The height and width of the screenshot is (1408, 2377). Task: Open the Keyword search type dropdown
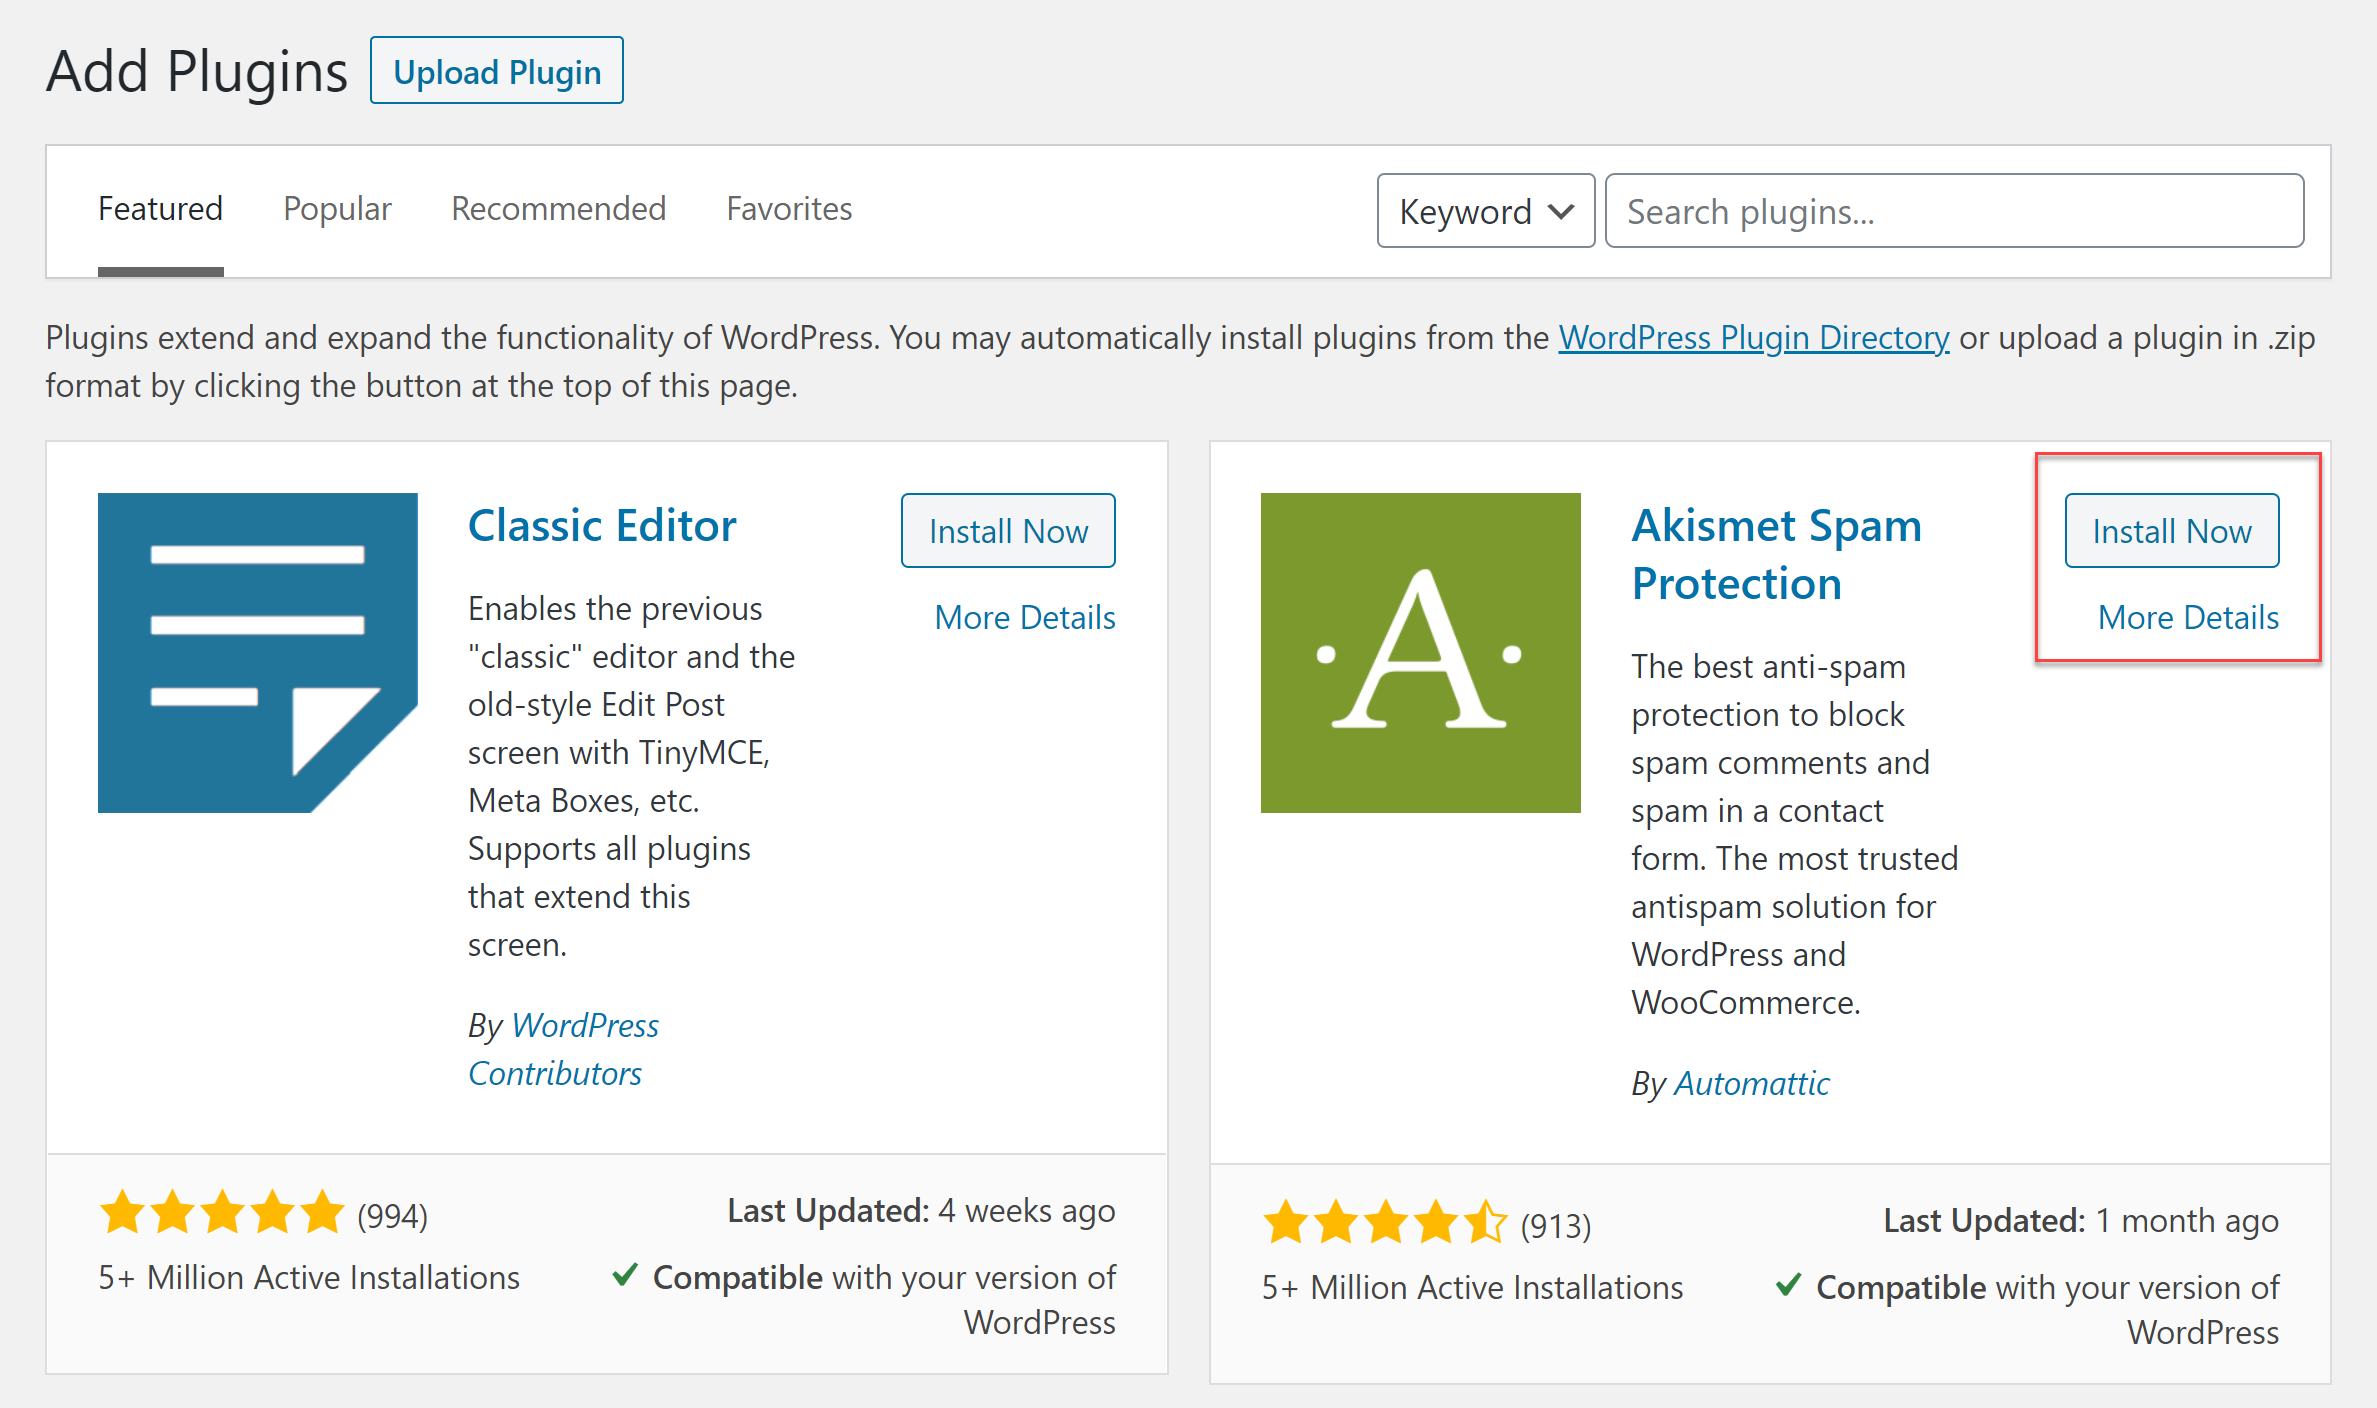coord(1485,211)
